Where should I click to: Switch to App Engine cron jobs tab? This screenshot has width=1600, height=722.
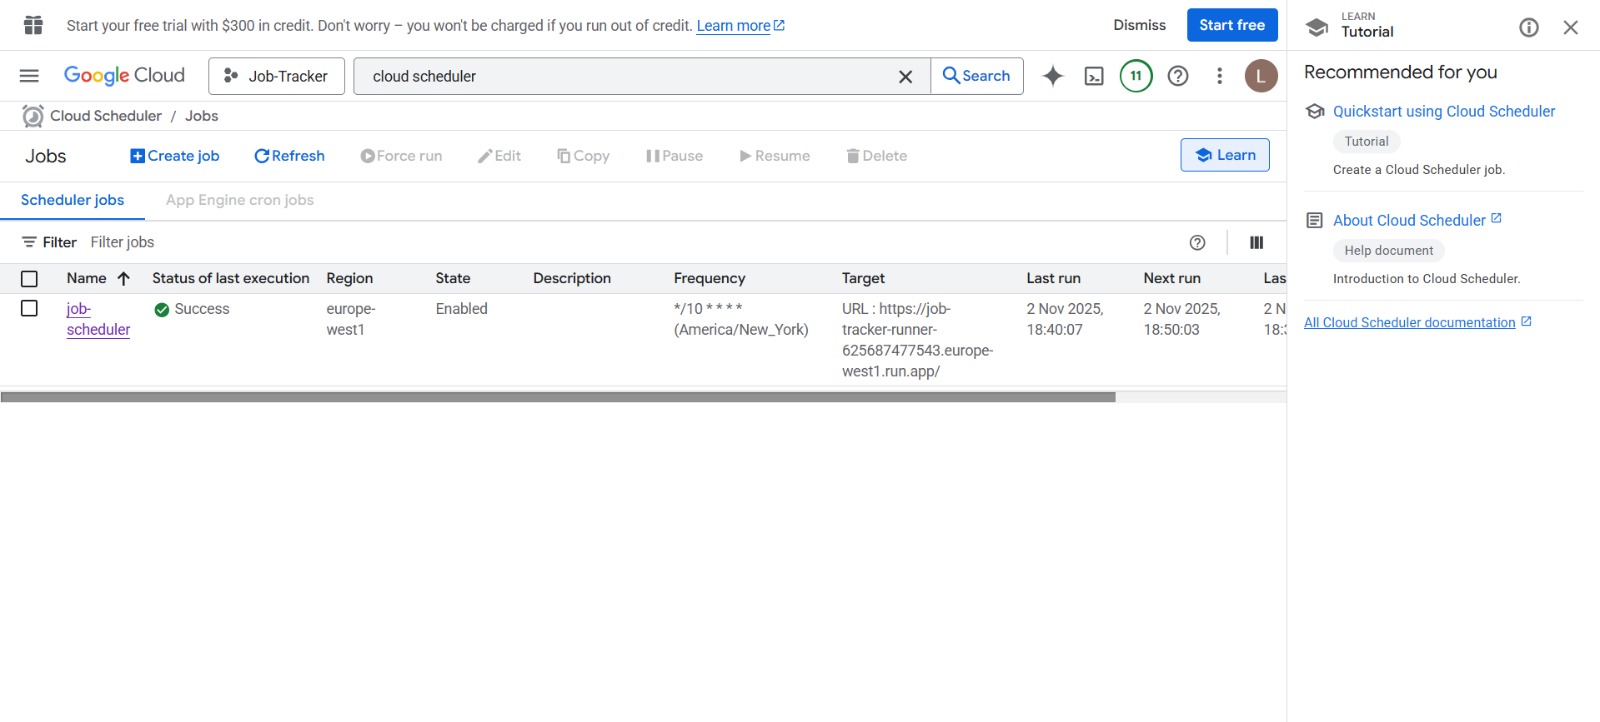pos(240,200)
